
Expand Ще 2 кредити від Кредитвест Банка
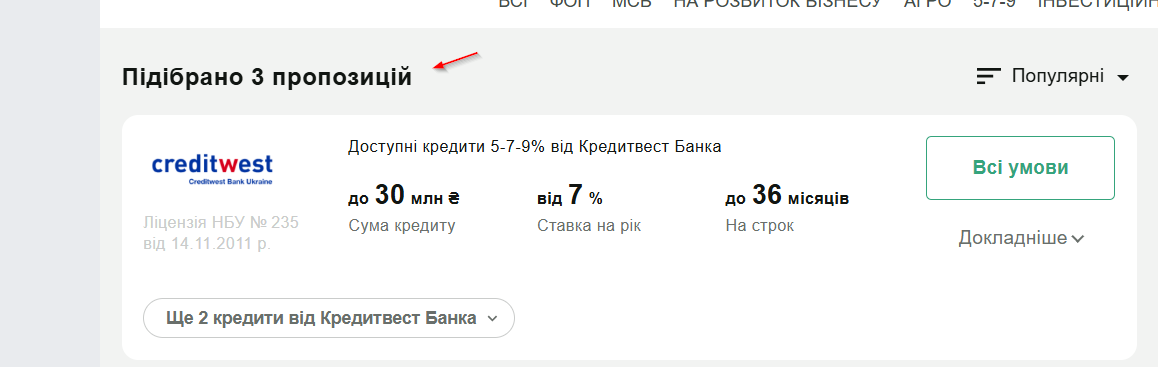click(x=329, y=318)
